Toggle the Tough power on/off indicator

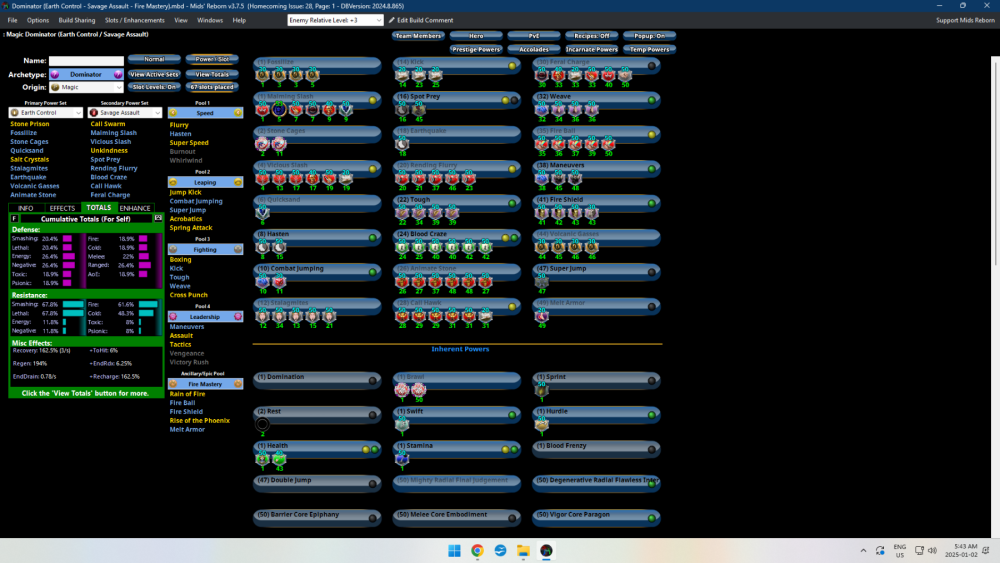[512, 203]
